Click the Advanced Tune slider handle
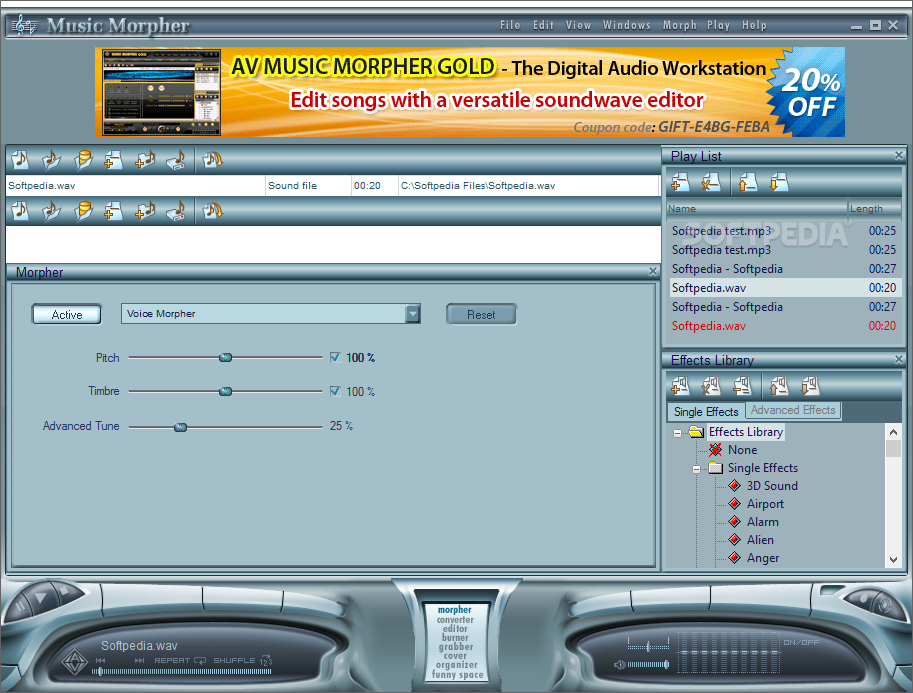The image size is (913, 693). tap(181, 427)
